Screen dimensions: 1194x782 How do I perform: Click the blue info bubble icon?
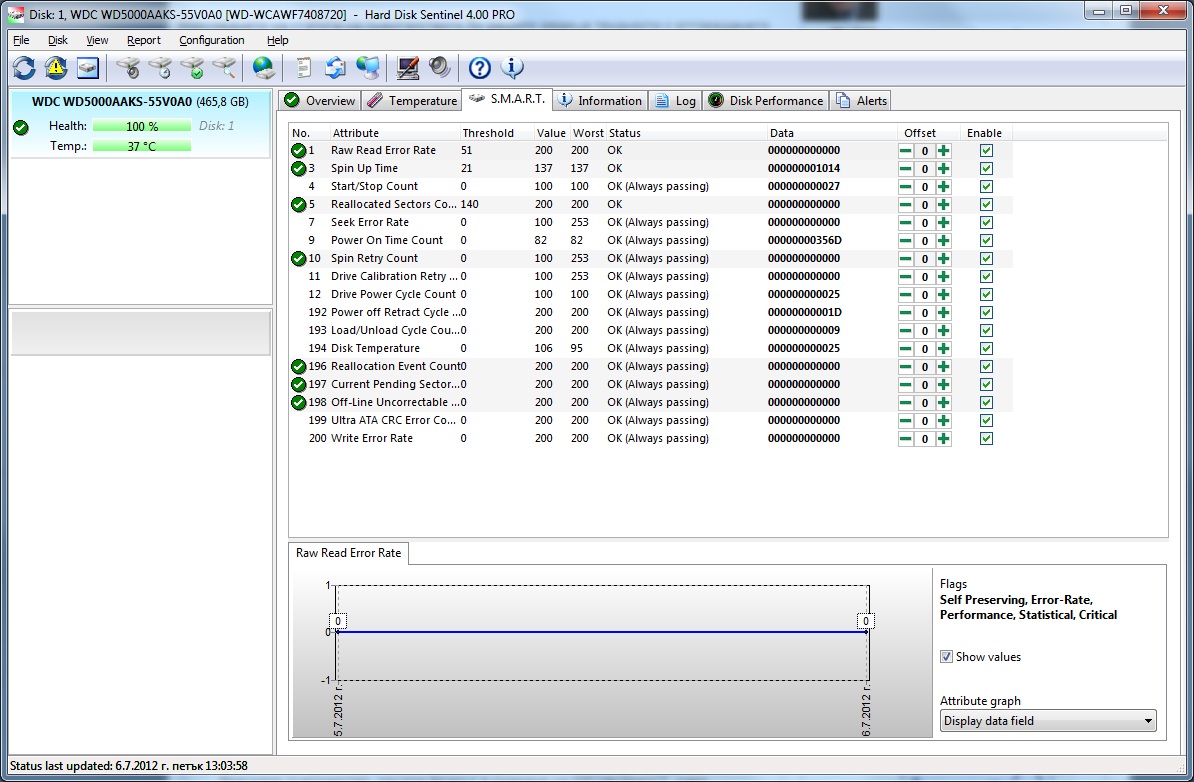tap(512, 68)
